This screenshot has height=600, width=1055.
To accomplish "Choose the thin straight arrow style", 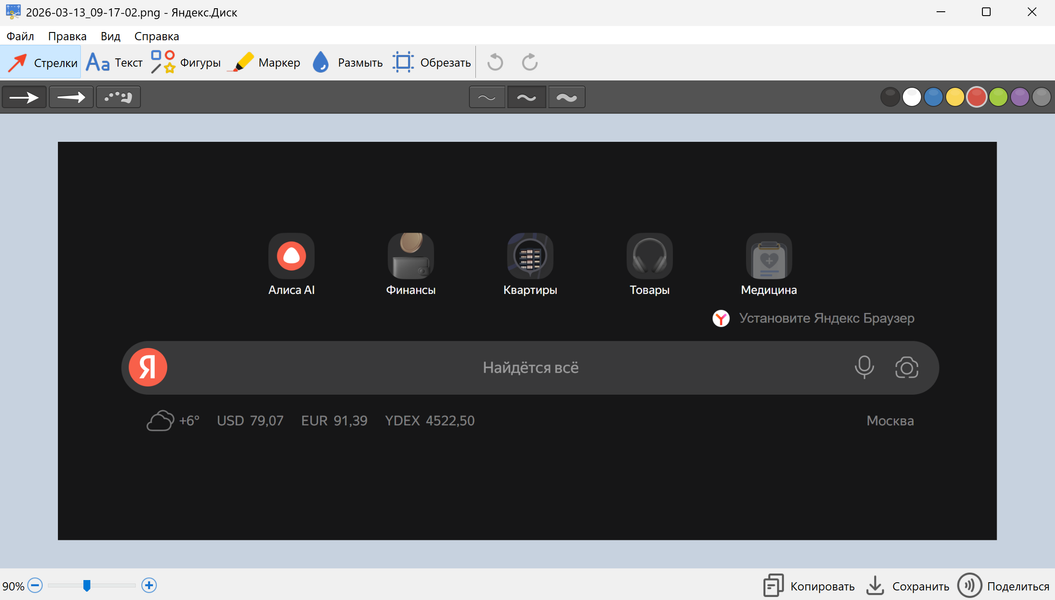I will point(24,98).
